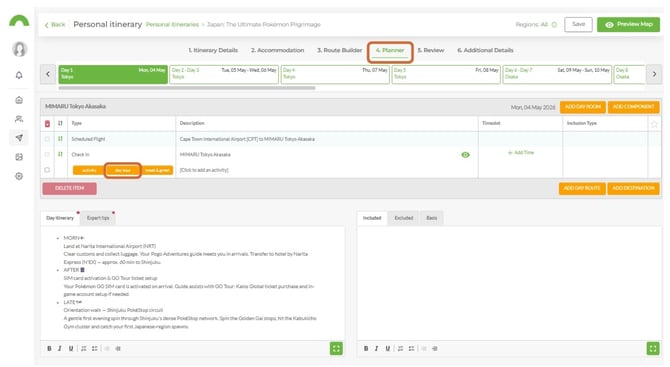Expand Day Itinerary editor to fullscreen
670x367 pixels.
point(336,349)
